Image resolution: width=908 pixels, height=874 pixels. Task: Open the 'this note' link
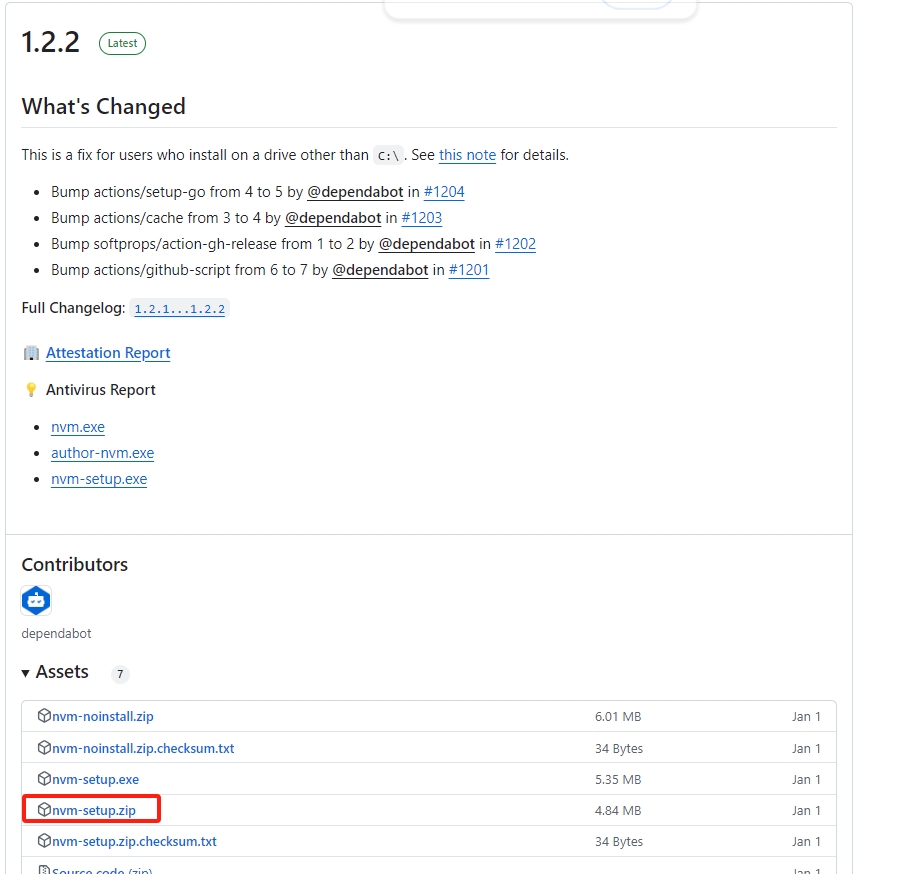point(467,155)
